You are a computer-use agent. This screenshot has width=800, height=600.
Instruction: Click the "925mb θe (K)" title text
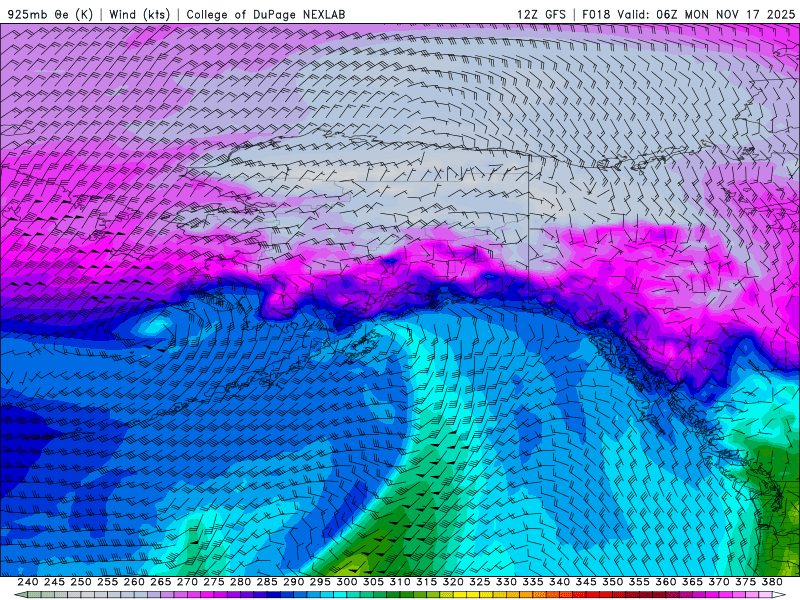(50, 14)
